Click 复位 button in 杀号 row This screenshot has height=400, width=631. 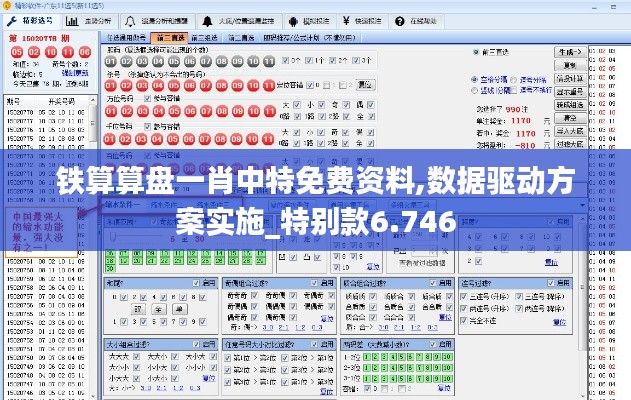(x=365, y=85)
